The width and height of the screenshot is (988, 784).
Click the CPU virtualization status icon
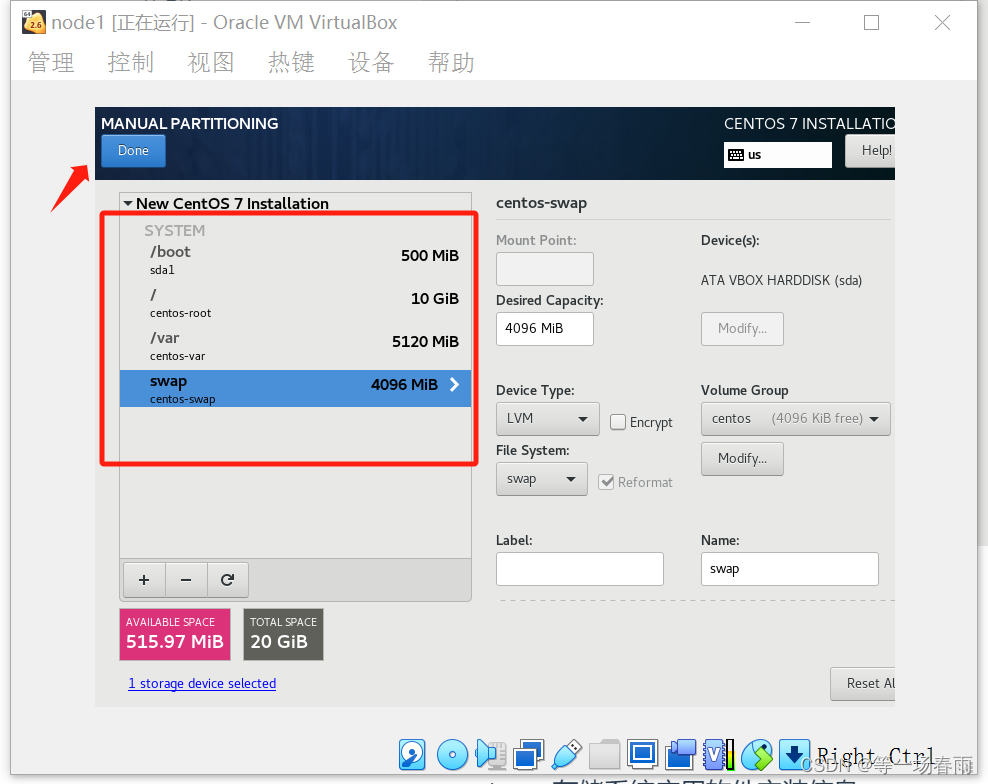coord(719,754)
